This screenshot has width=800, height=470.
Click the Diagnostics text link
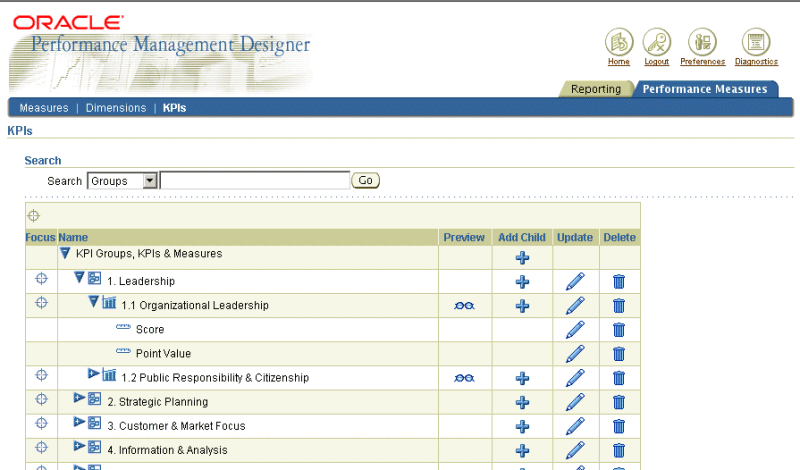pyautogui.click(x=756, y=62)
